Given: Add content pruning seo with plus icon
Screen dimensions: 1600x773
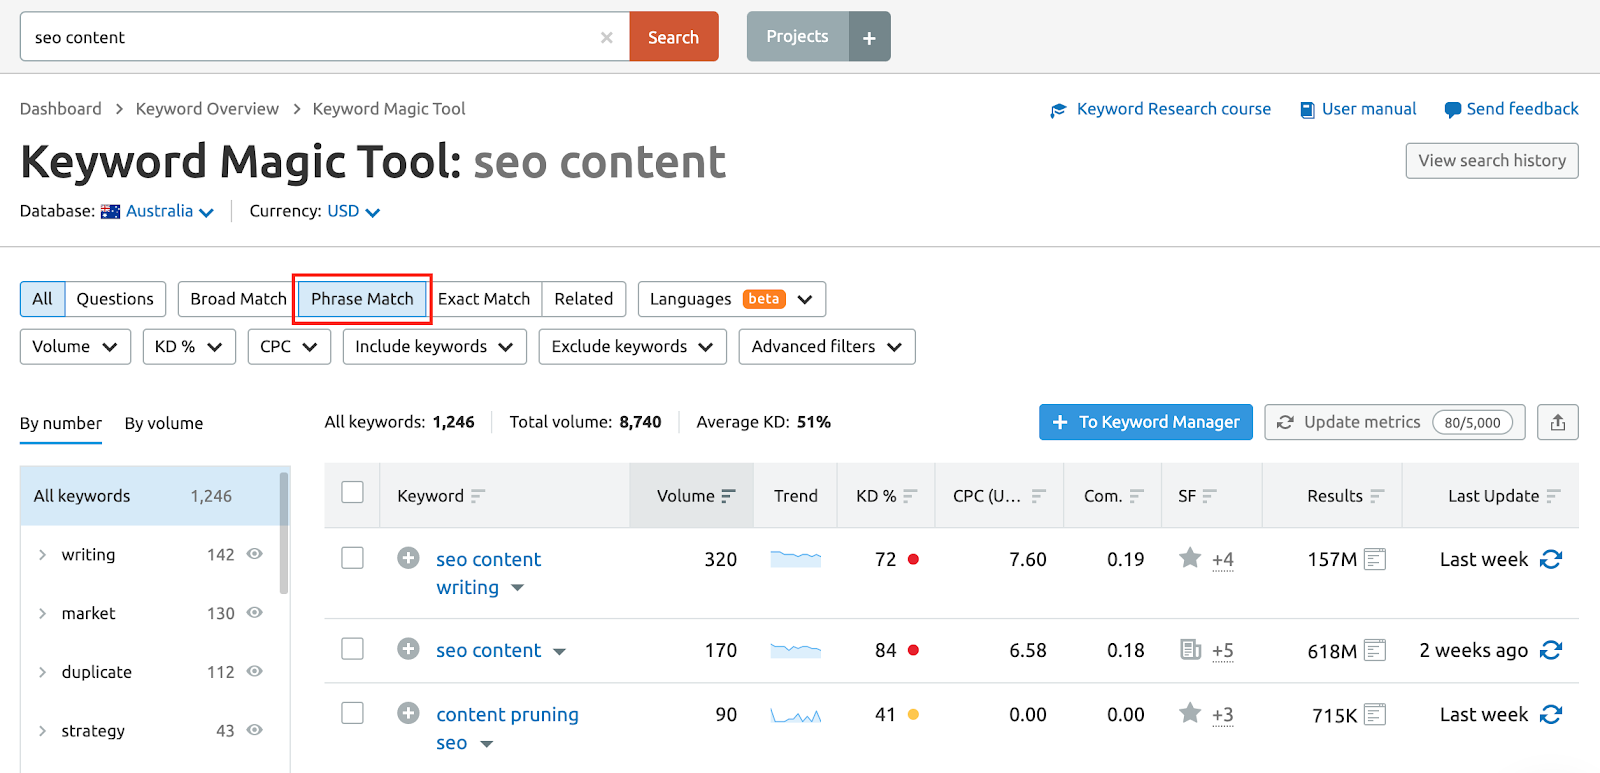Looking at the screenshot, I should [x=408, y=713].
